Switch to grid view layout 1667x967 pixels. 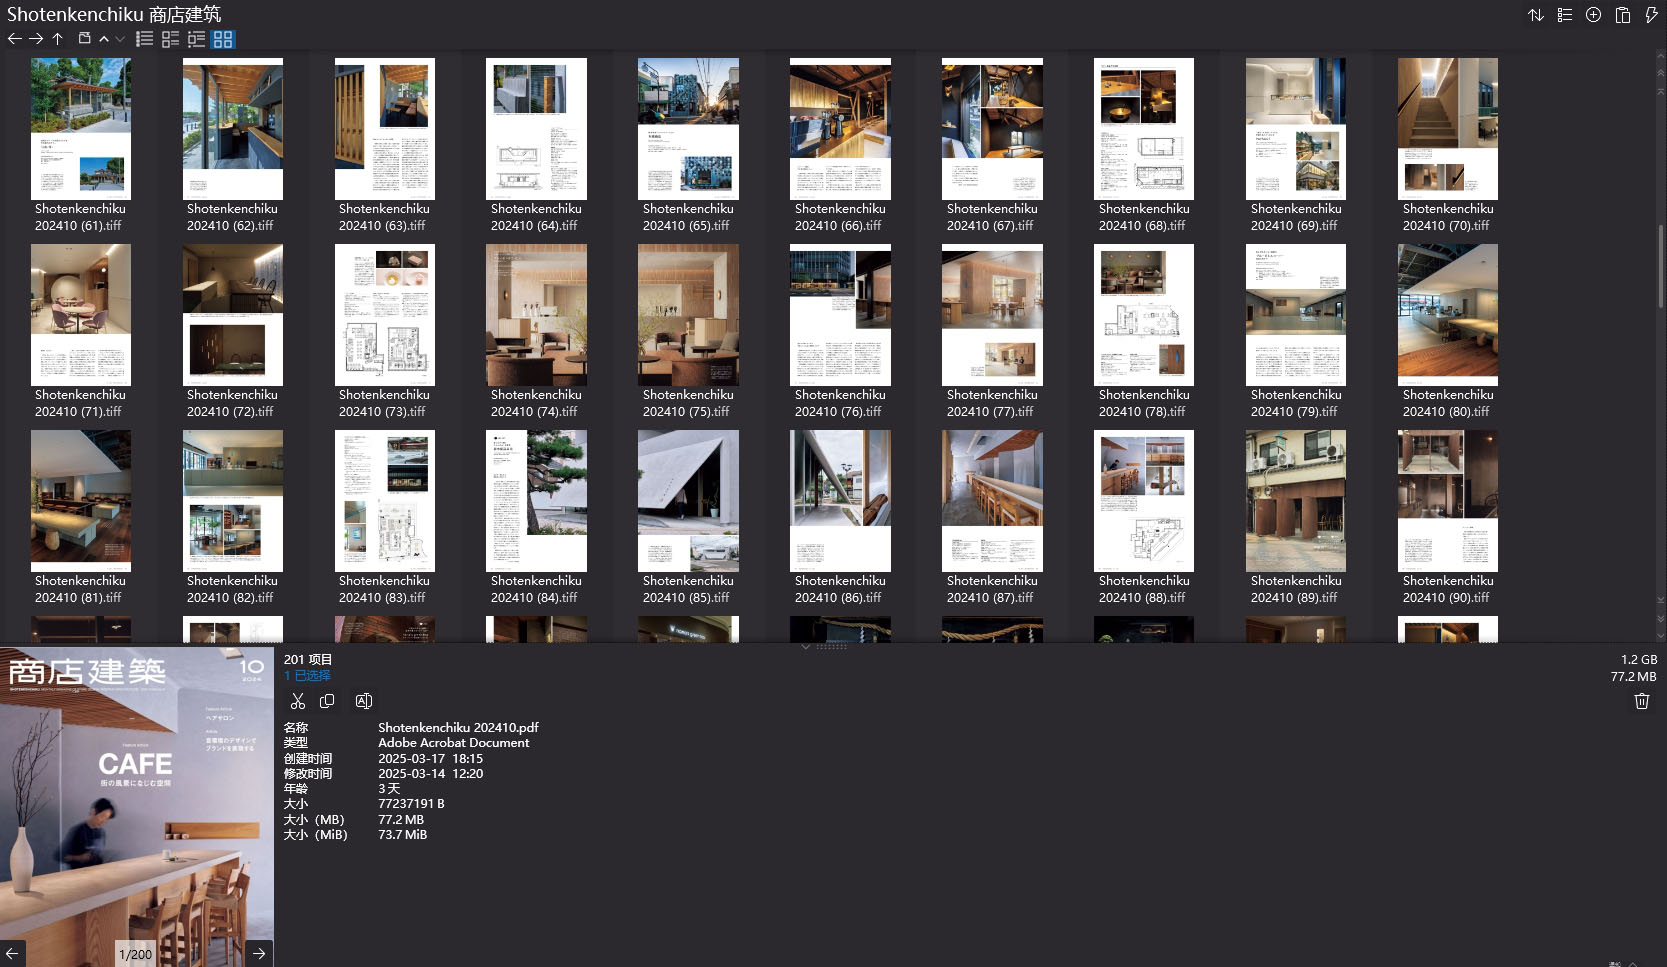(224, 39)
